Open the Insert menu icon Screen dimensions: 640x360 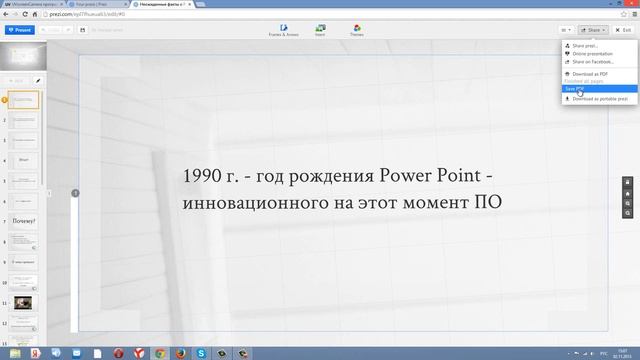click(x=320, y=30)
